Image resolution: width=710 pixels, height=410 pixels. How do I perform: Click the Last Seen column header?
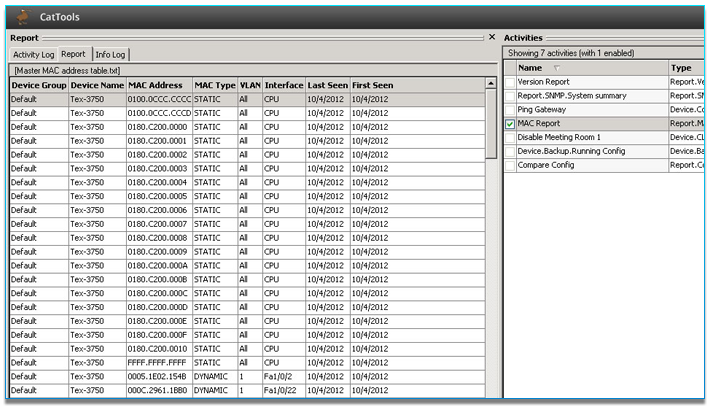[327, 86]
